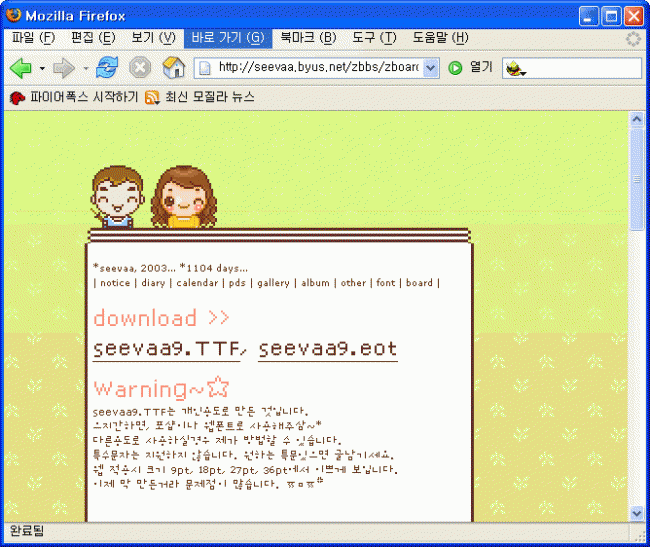The height and width of the screenshot is (547, 650).
Task: Click the '*seevaa, 2003... *1104 days...' text
Action: point(170,268)
